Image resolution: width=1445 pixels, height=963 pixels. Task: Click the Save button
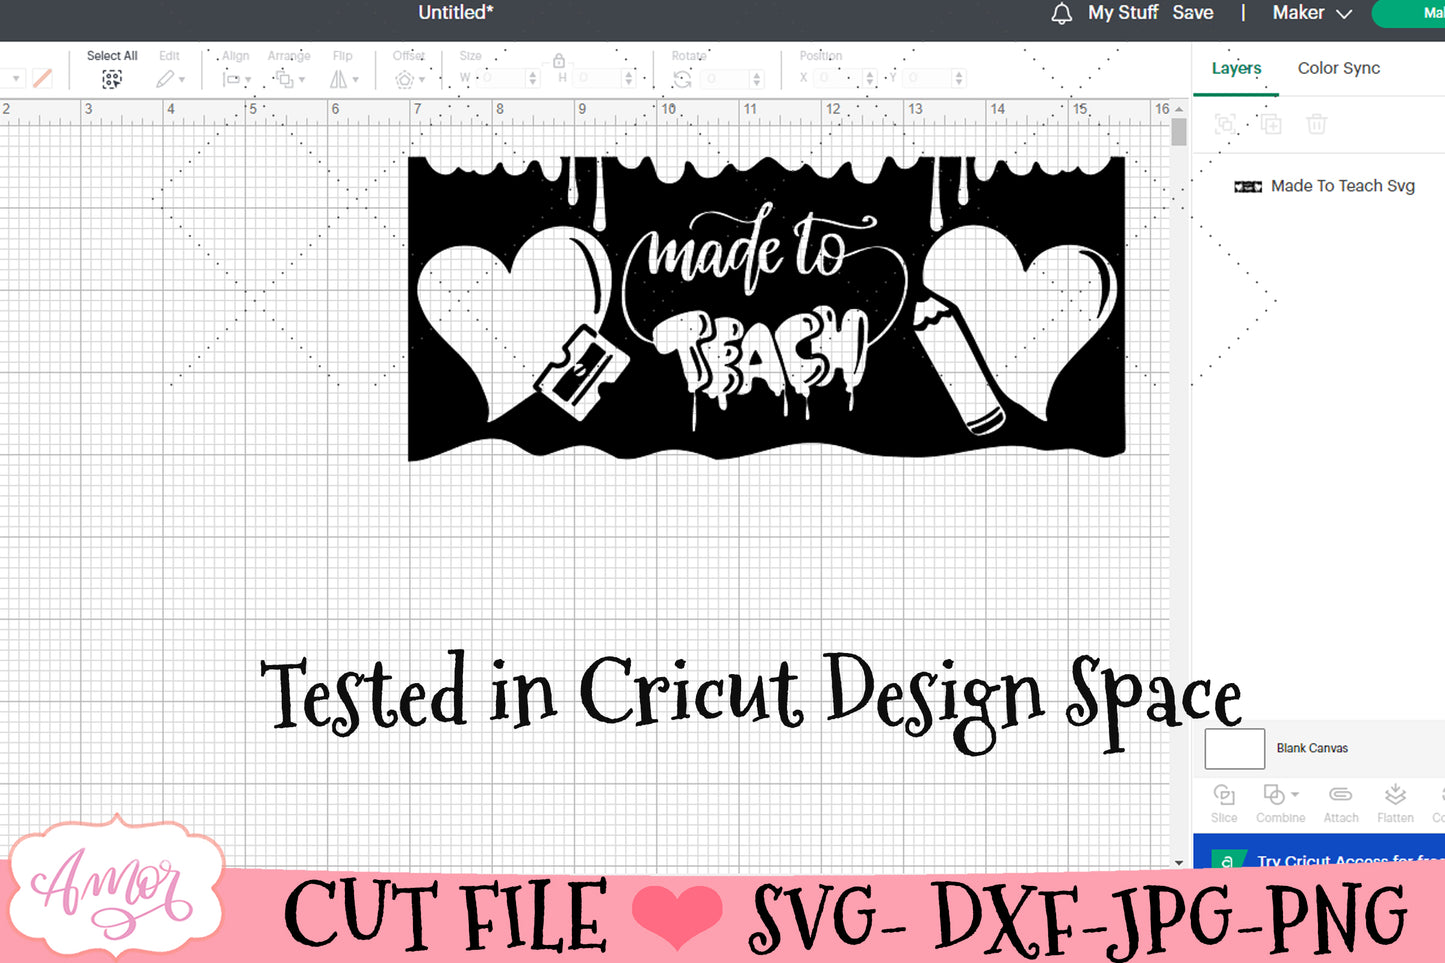(x=1193, y=13)
